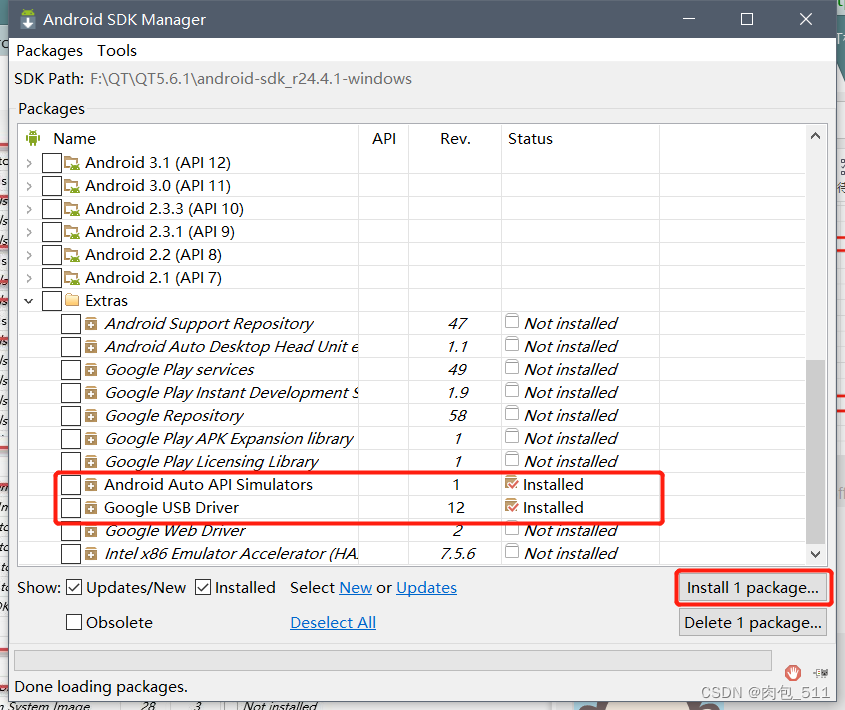The height and width of the screenshot is (710, 845).
Task: Click the Android robot icon in Name header
Action: (33, 139)
